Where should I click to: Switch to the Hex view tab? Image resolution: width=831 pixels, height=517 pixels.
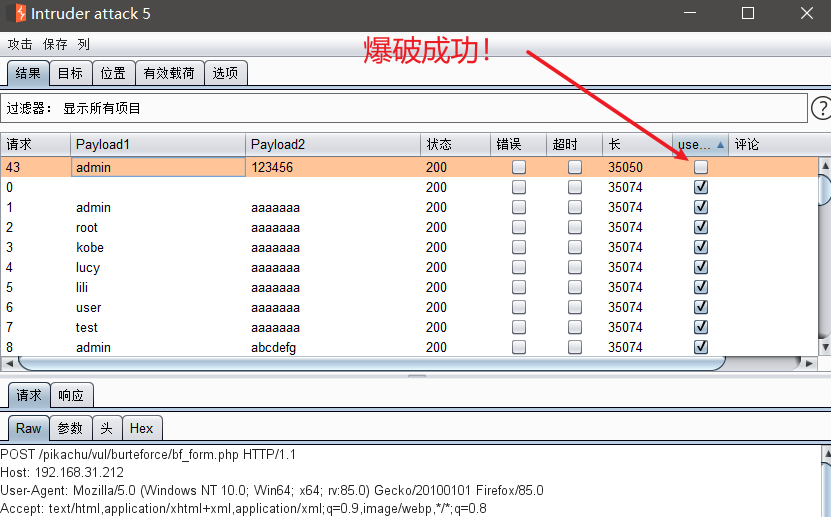coord(142,428)
